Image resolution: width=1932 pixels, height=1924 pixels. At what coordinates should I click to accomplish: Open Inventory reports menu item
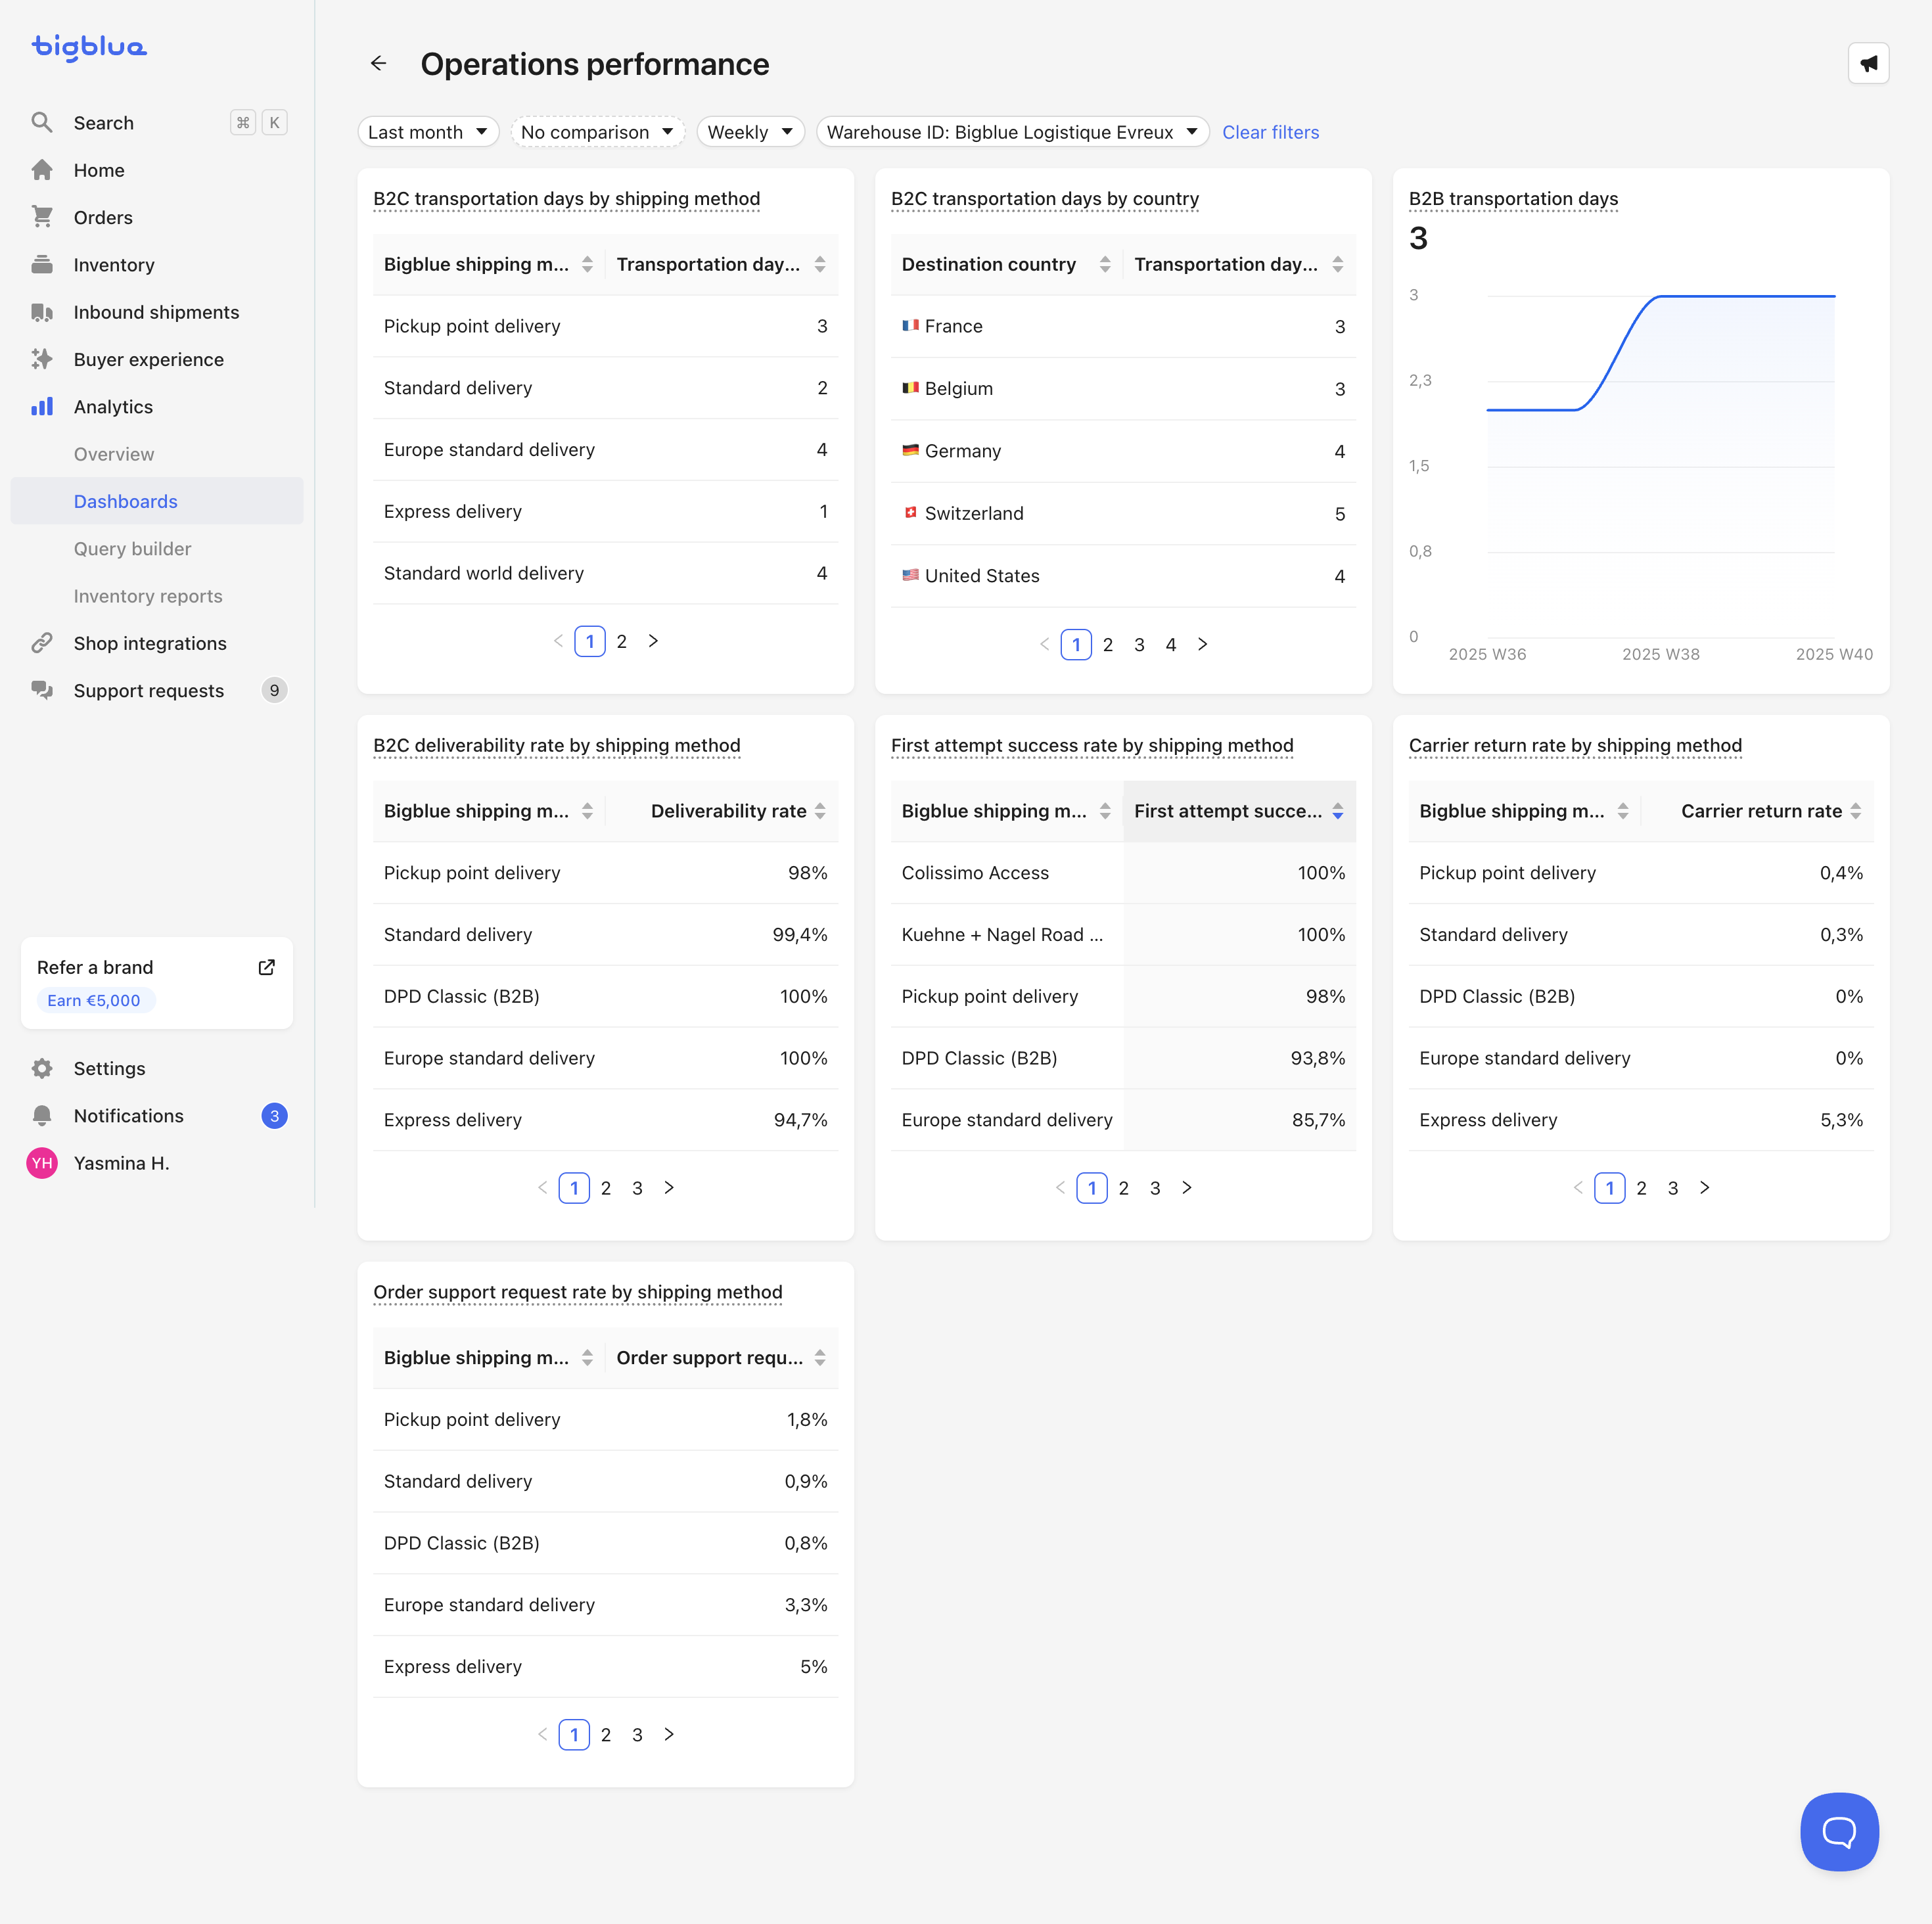[148, 596]
